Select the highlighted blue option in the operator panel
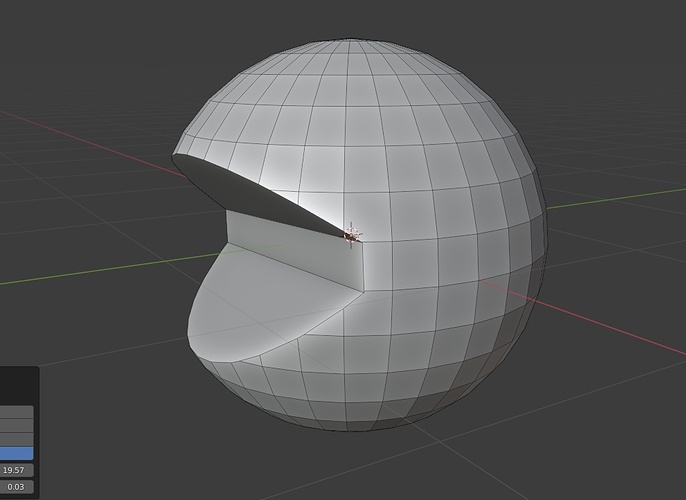 16,453
